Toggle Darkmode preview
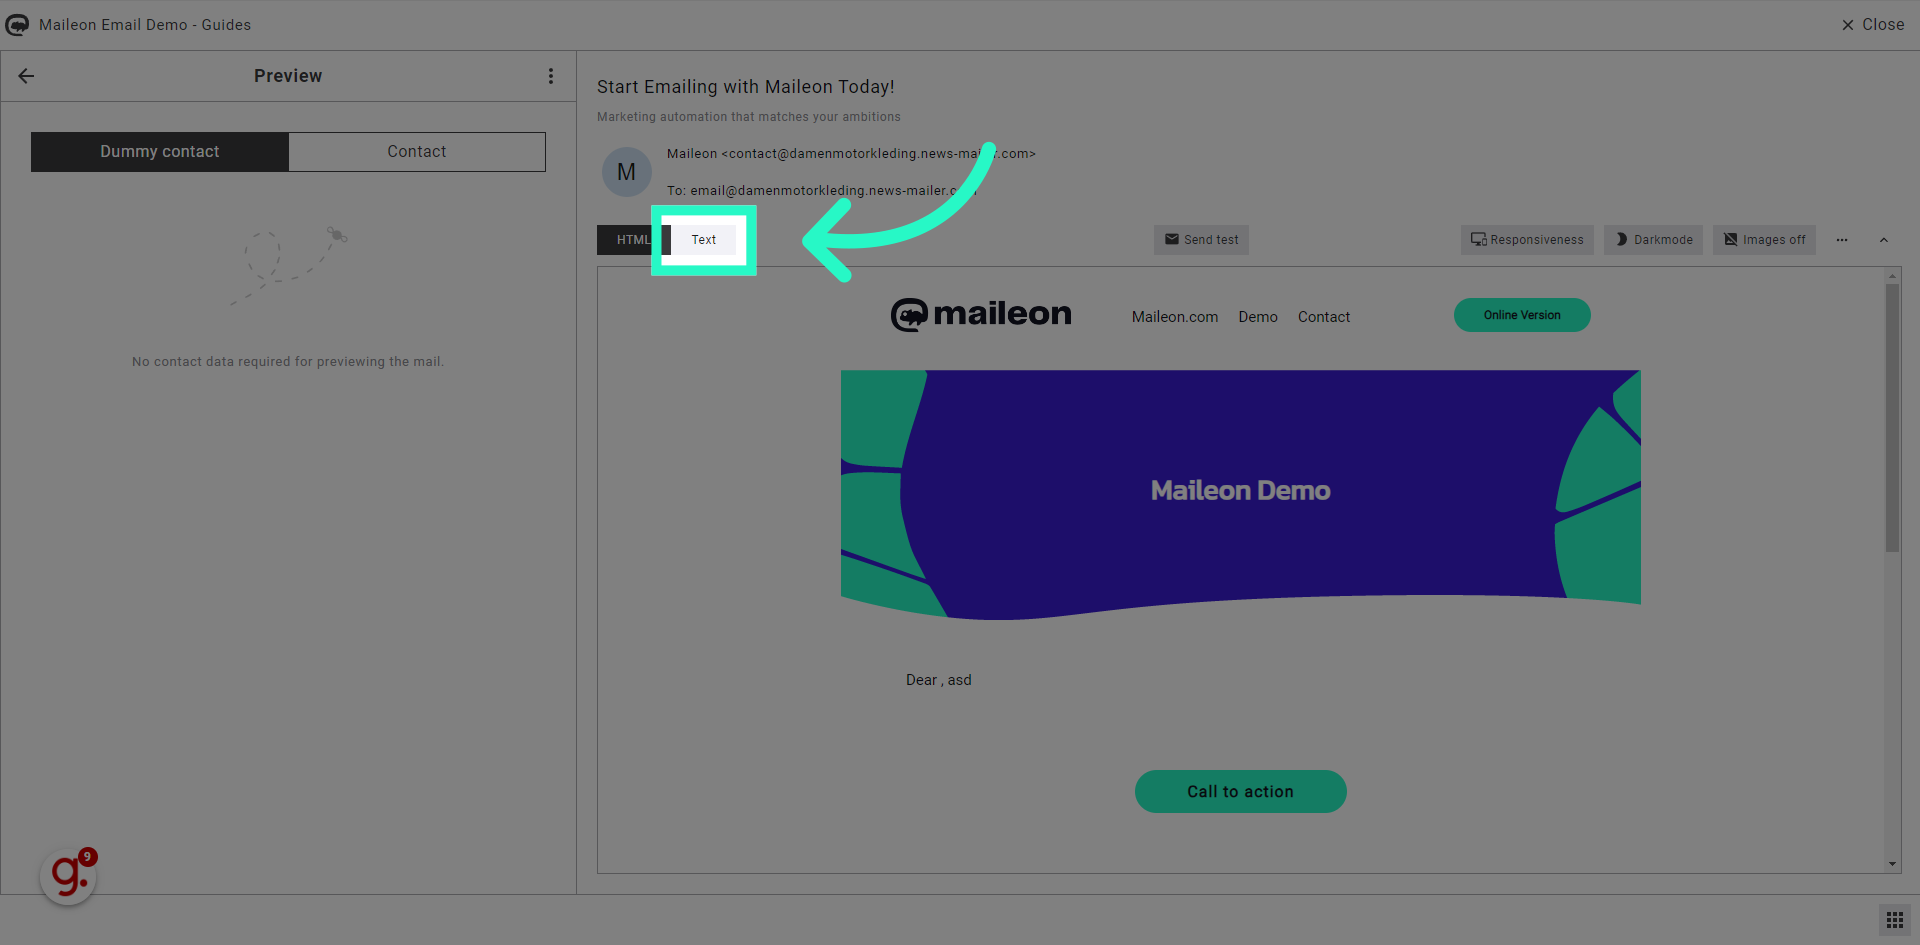 tap(1654, 240)
